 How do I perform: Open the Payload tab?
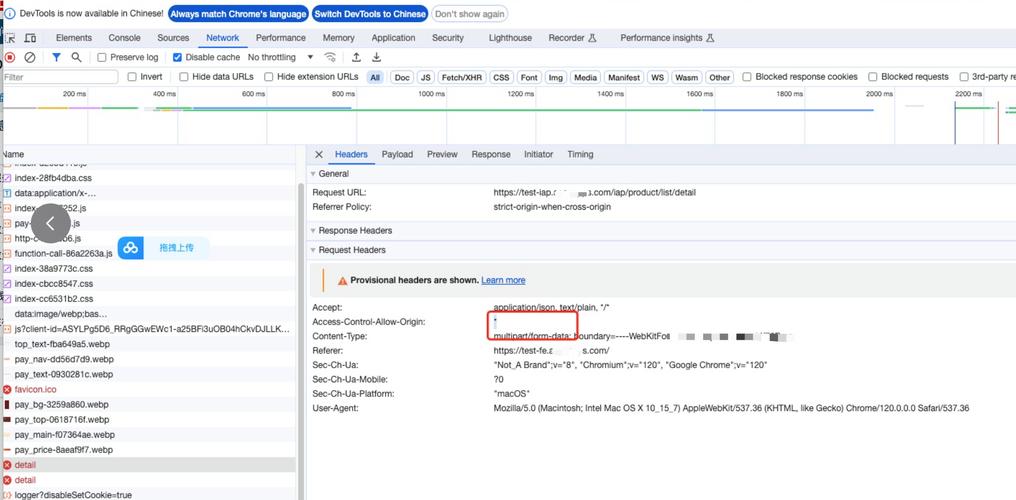(x=397, y=155)
